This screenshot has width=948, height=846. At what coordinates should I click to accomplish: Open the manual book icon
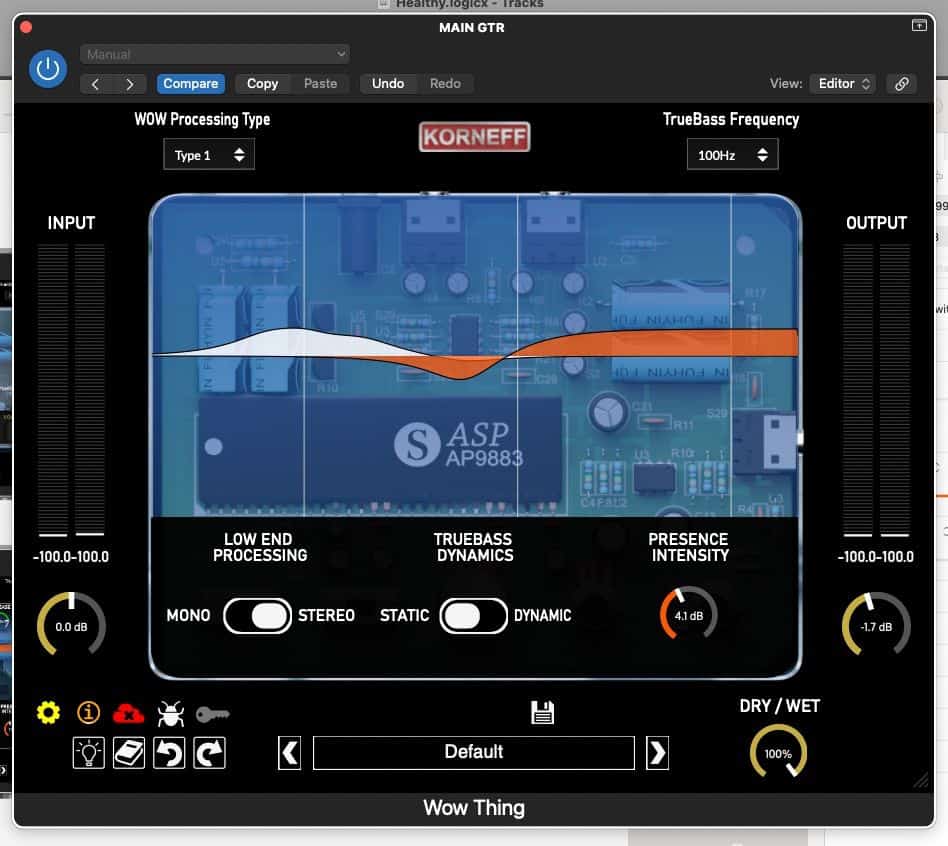pyautogui.click(x=129, y=753)
